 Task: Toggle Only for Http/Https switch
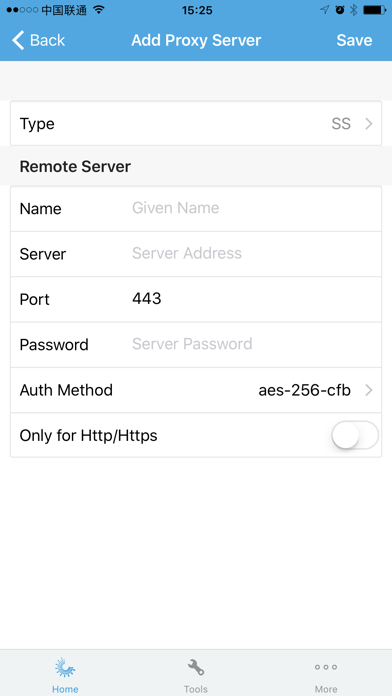tap(355, 435)
